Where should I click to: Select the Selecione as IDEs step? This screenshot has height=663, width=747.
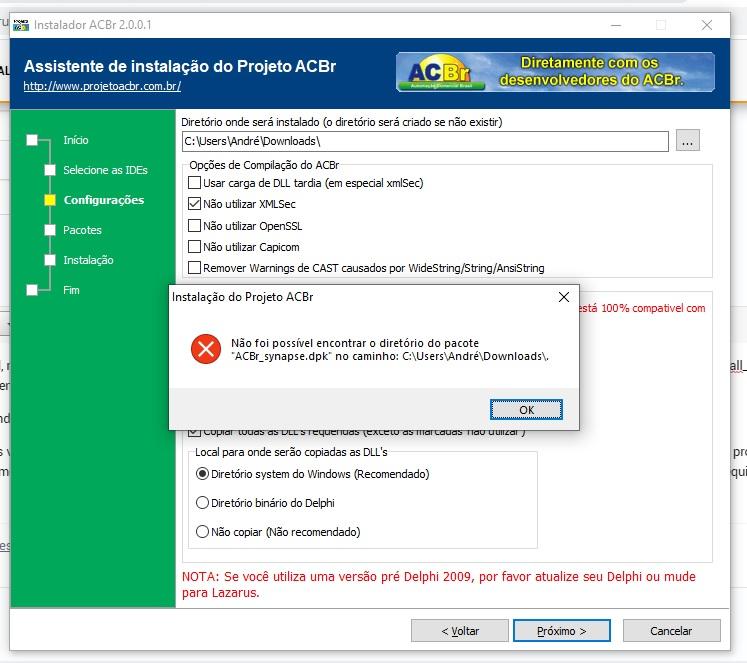pyautogui.click(x=105, y=170)
